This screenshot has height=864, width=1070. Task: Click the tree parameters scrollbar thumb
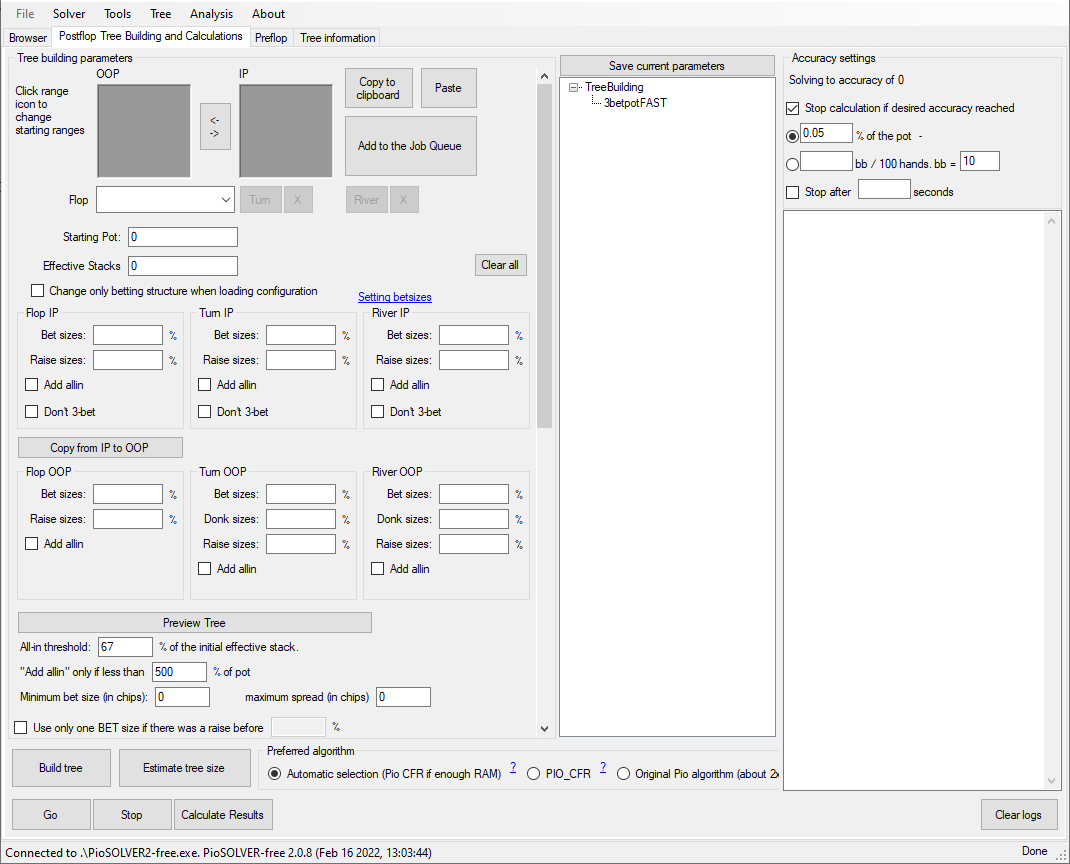tap(544, 256)
